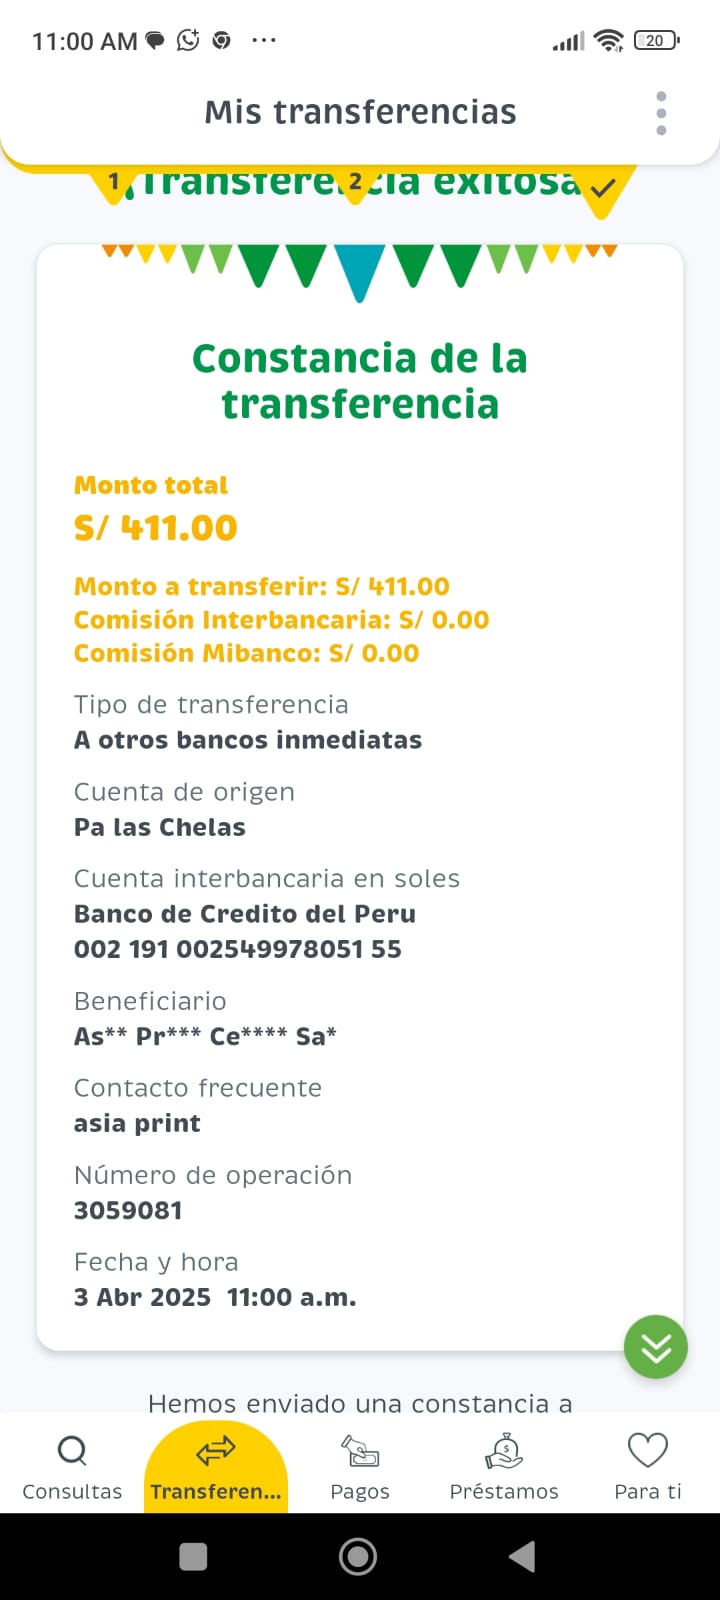Tap step 2 marker in progress indicator
The height and width of the screenshot is (1600, 720).
coord(355,182)
